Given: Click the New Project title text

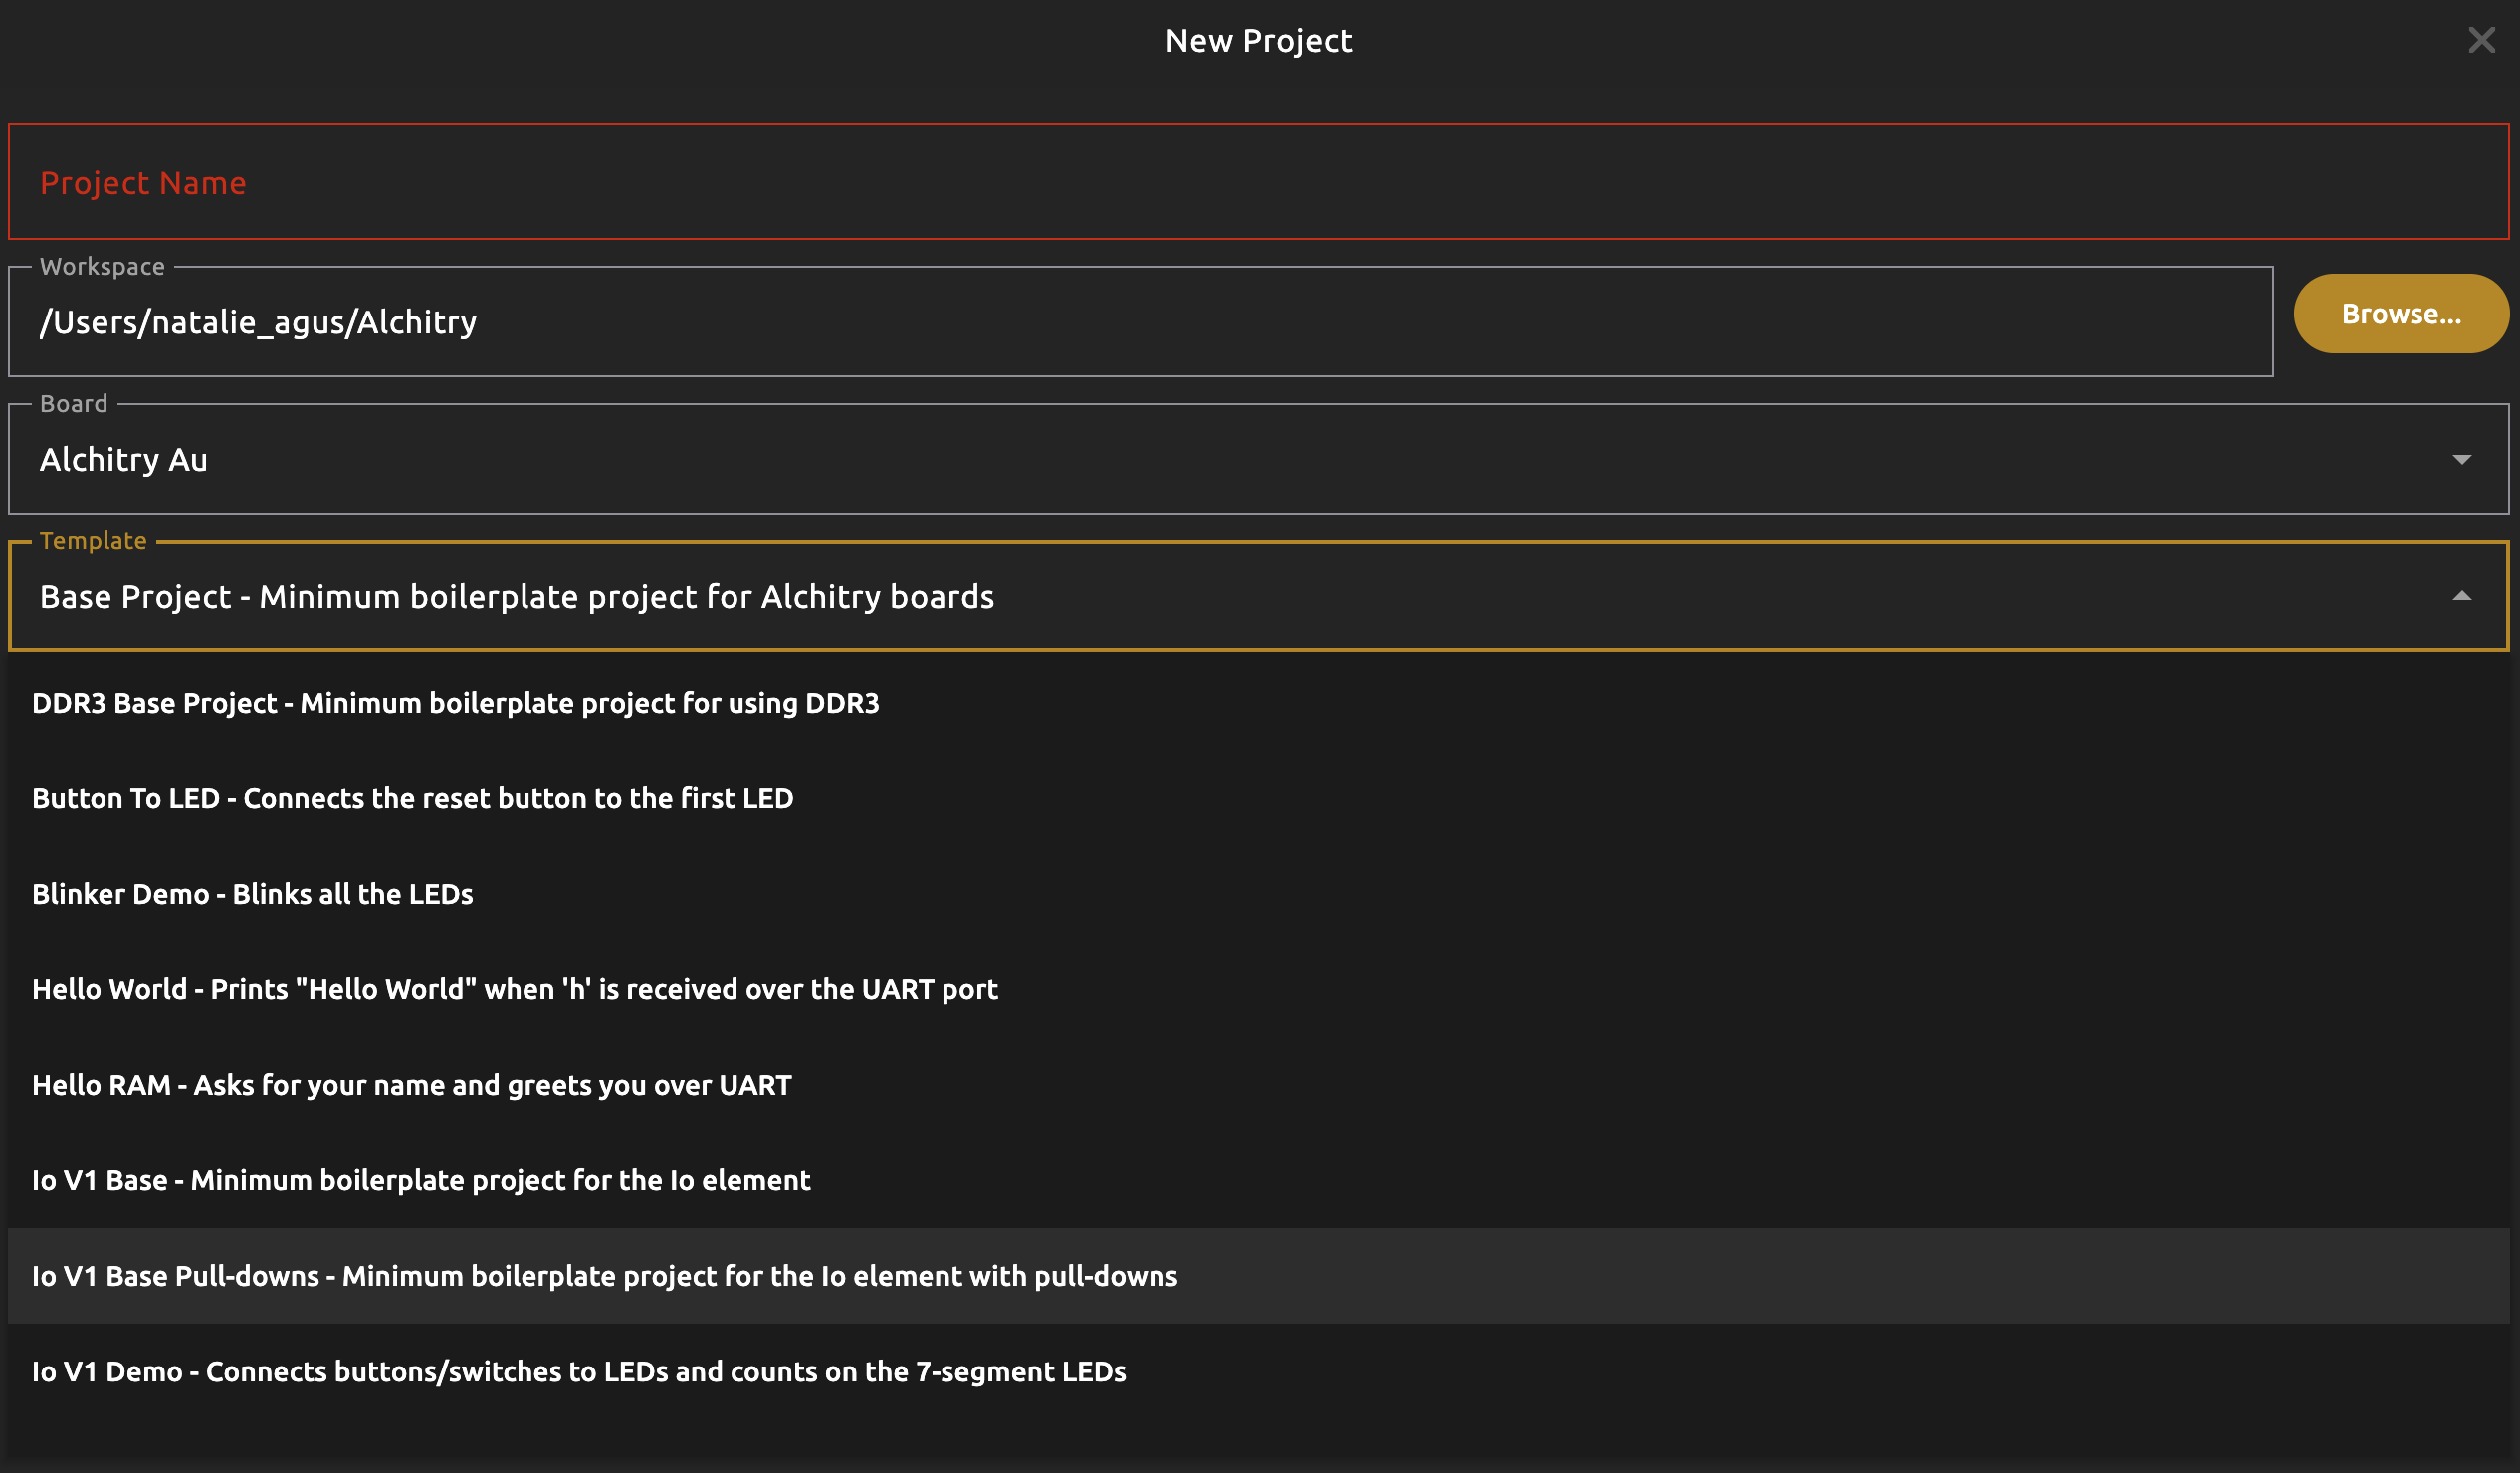Looking at the screenshot, I should pos(1258,41).
